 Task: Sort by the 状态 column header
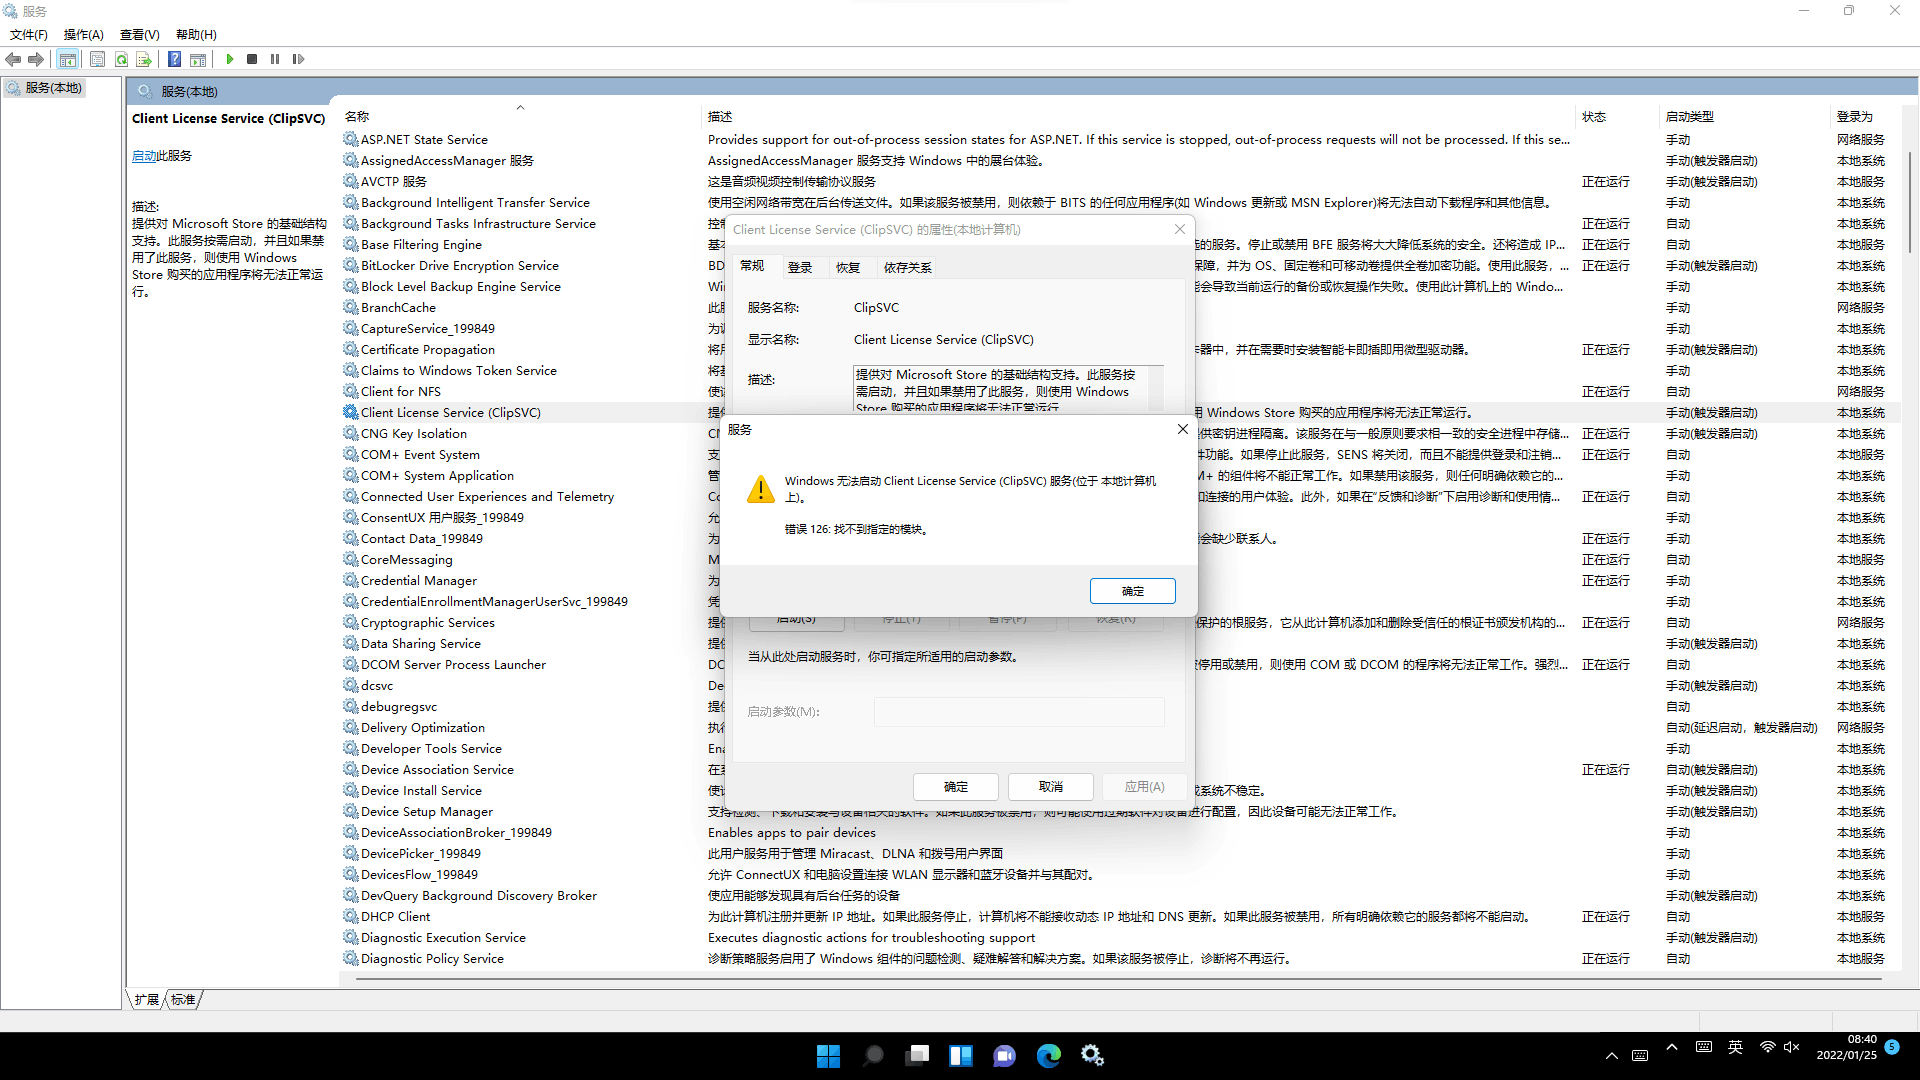point(1617,117)
